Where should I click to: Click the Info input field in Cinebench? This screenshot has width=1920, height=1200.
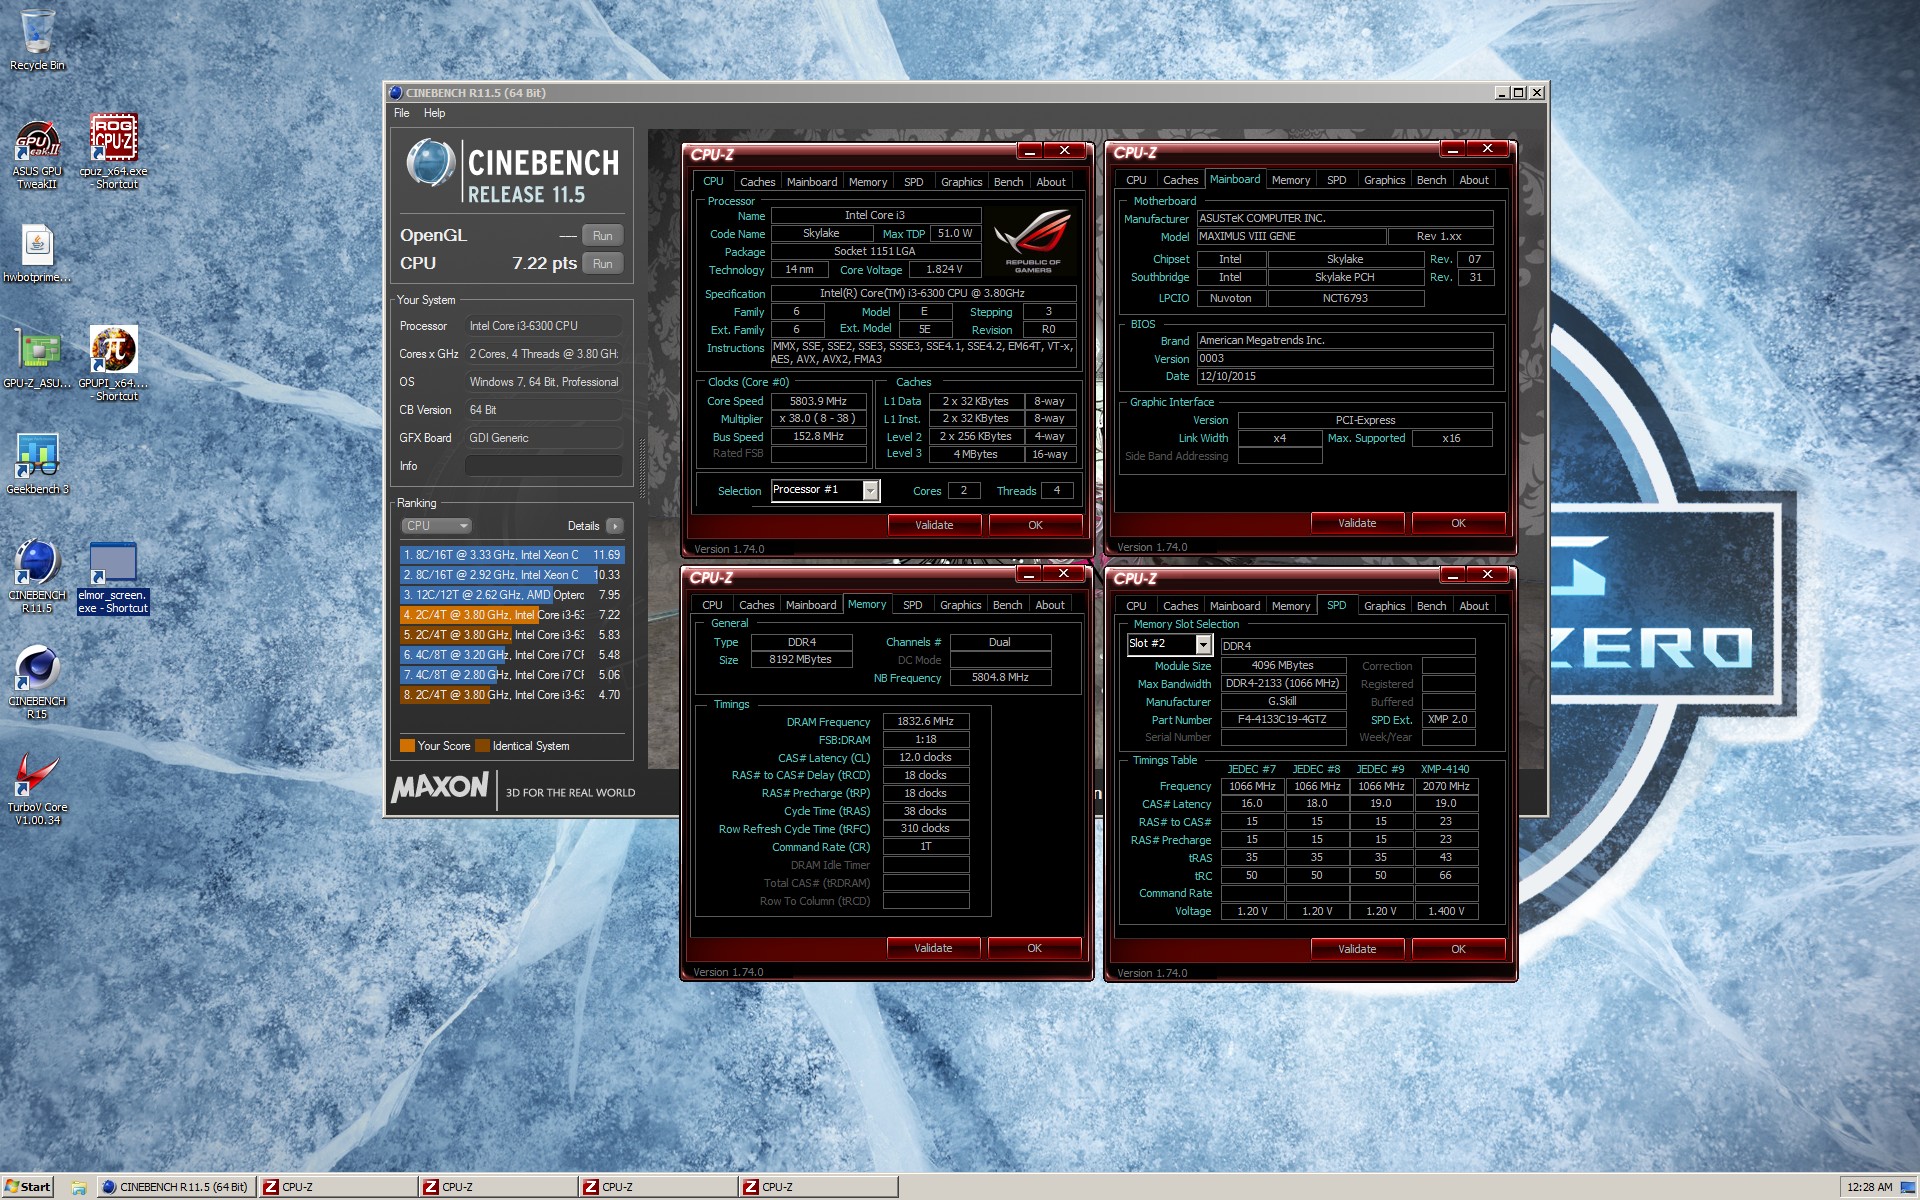[543, 466]
